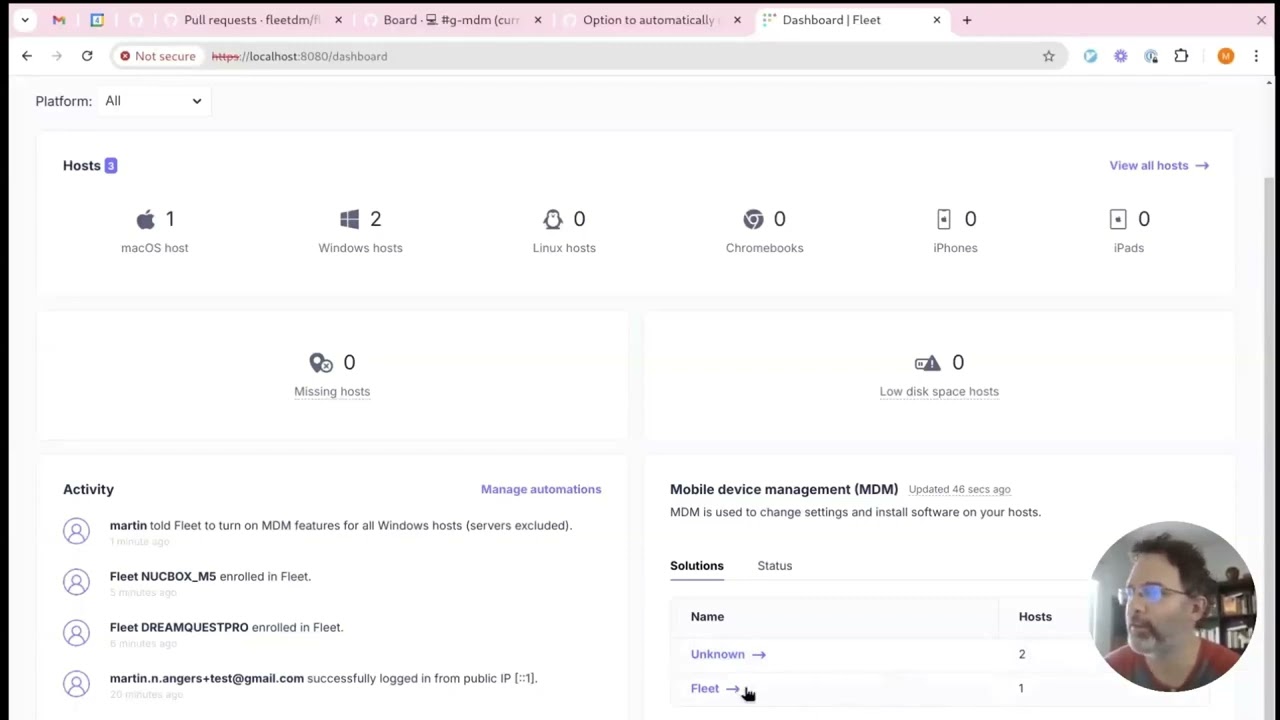Image resolution: width=1280 pixels, height=720 pixels.
Task: Switch to the Pull requests fleetdm tab
Action: point(252,20)
